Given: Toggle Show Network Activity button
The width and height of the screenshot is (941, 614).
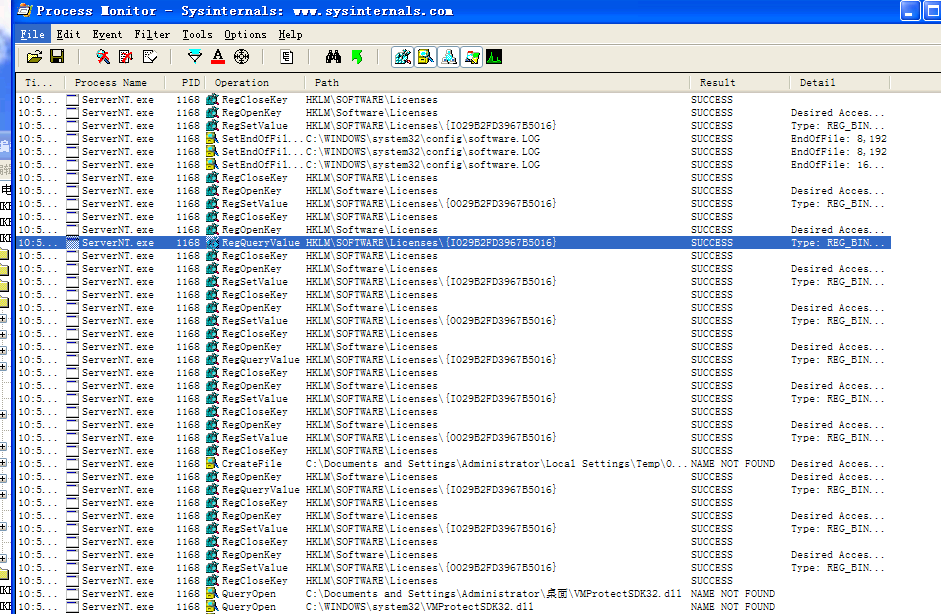Looking at the screenshot, I should coord(448,57).
